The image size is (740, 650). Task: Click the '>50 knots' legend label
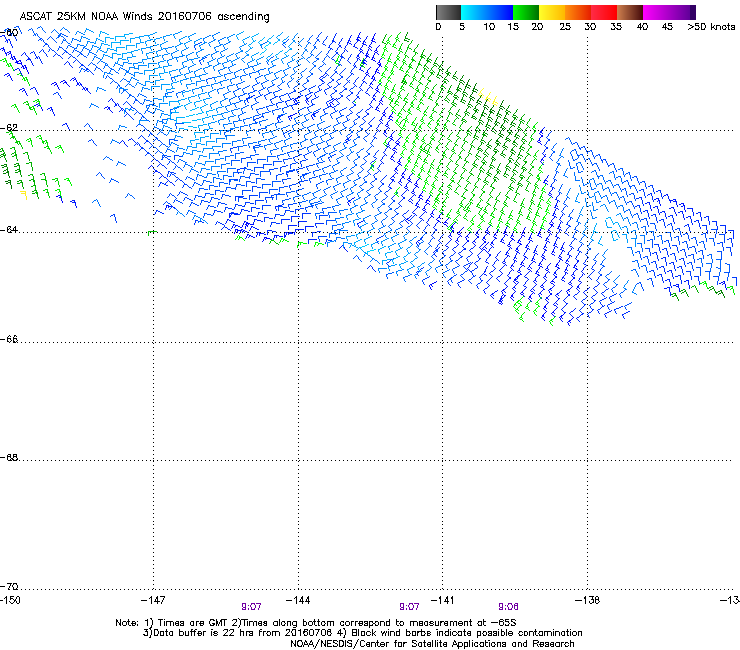point(711,27)
